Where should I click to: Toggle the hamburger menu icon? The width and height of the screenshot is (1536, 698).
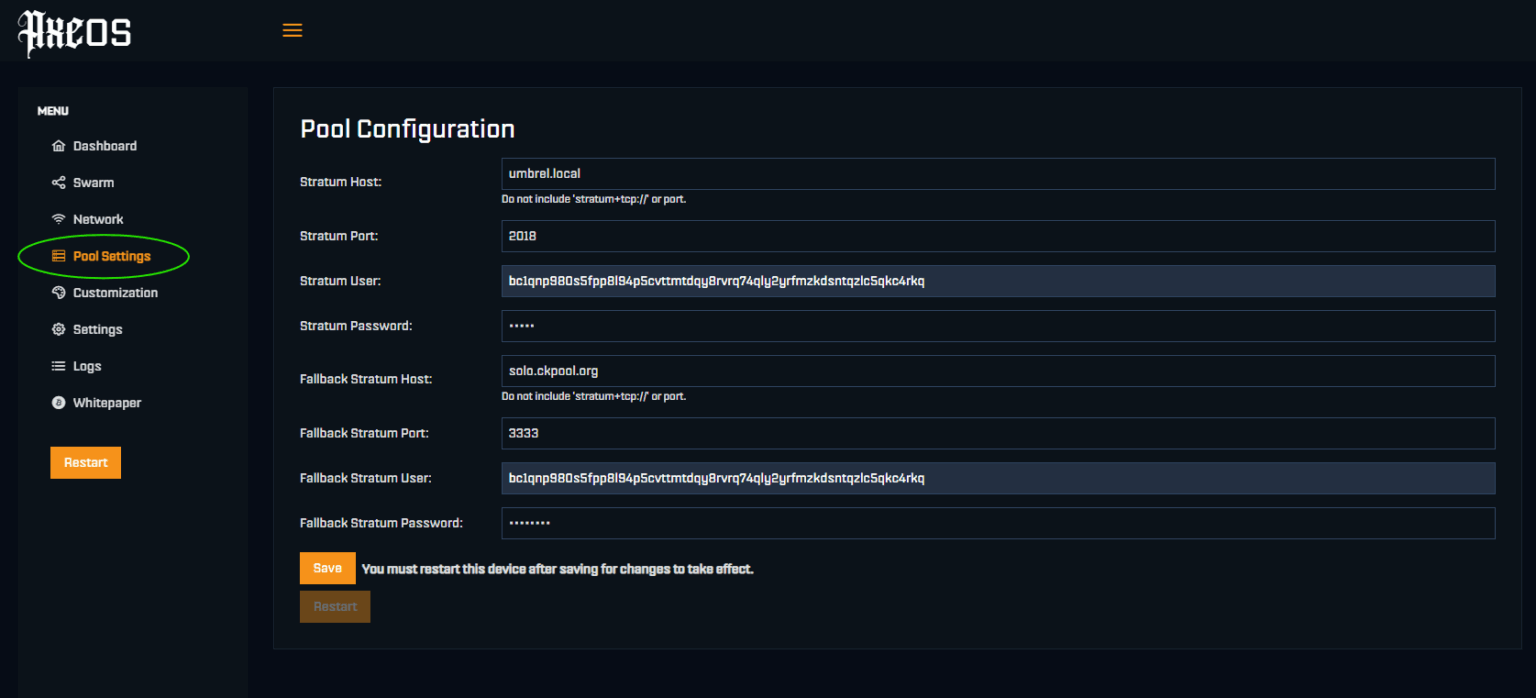[292, 31]
